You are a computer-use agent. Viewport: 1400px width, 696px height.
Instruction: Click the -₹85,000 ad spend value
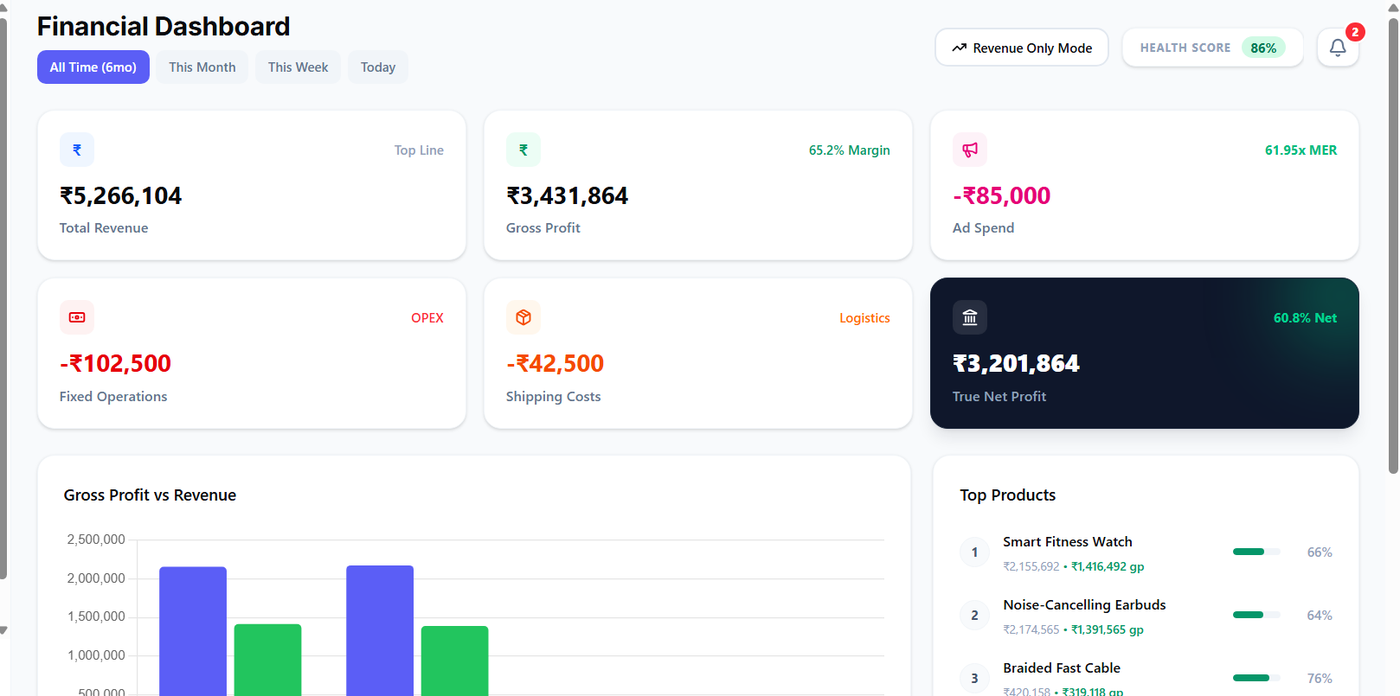tap(1002, 195)
